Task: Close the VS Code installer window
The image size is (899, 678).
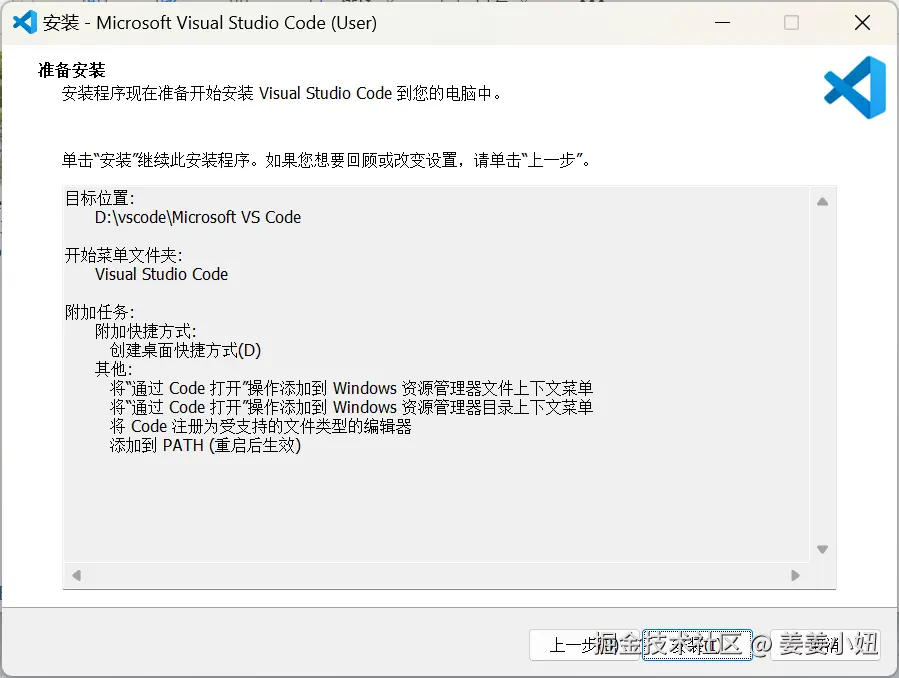Action: (862, 22)
